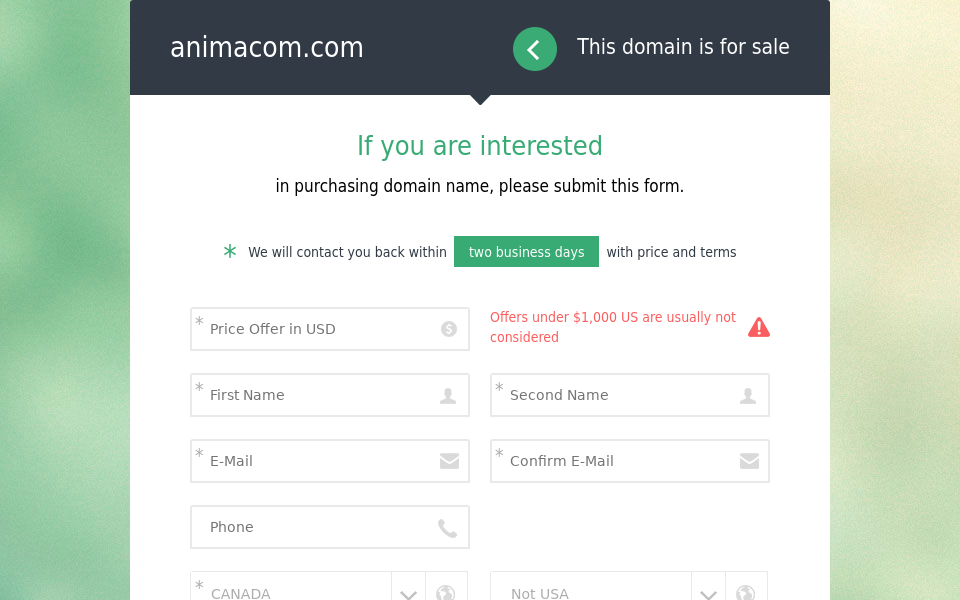960x600 pixels.
Task: Click the envelope icon in Confirm E-Mail
Action: point(749,461)
